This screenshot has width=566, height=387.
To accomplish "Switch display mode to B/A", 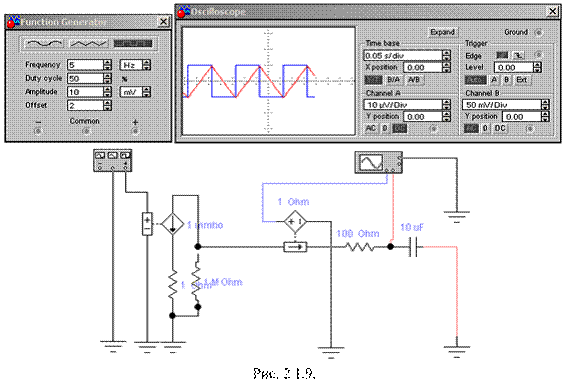I will pos(393,80).
